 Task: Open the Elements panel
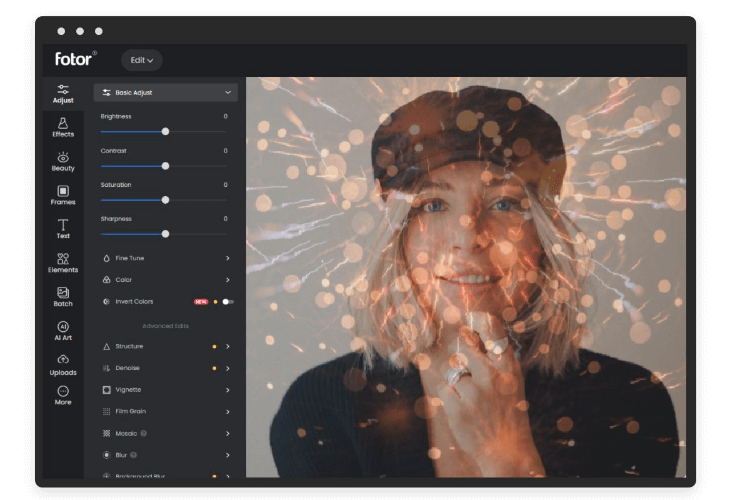coord(63,263)
